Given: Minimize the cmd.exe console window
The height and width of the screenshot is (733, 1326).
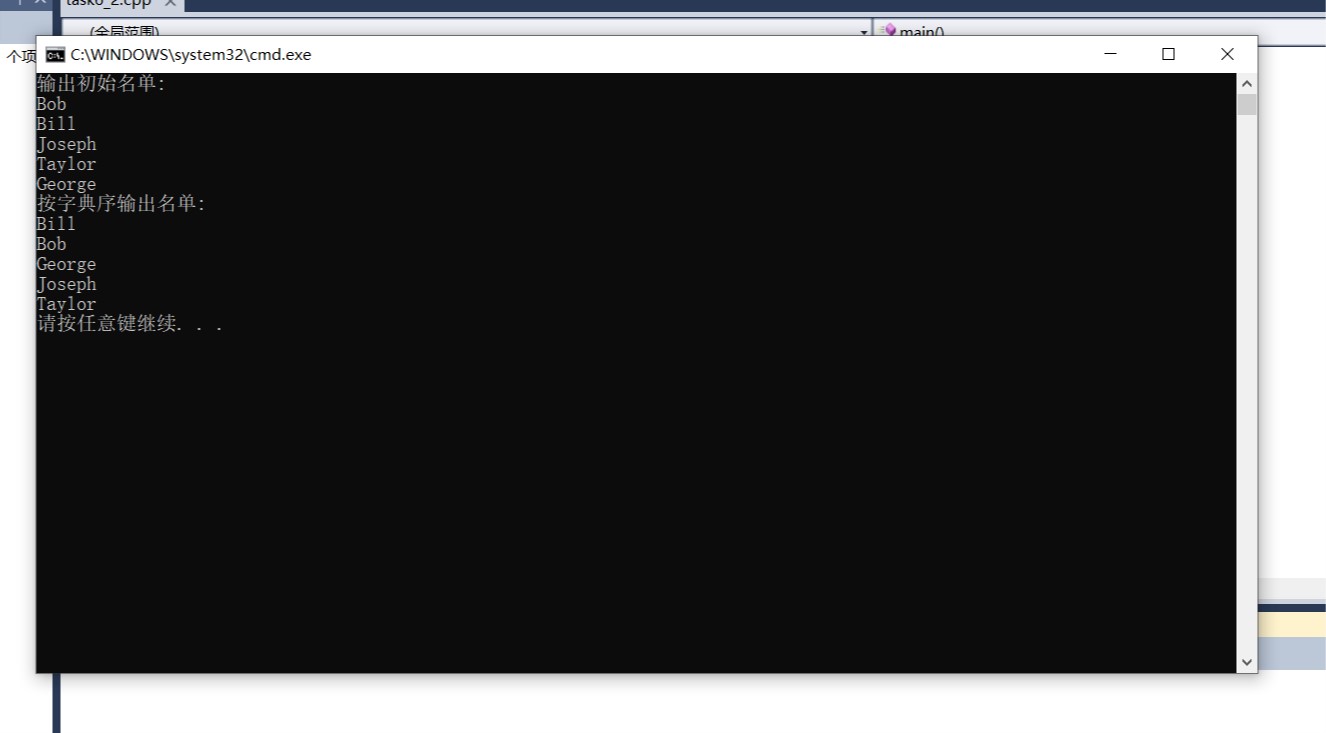Looking at the screenshot, I should point(1110,54).
